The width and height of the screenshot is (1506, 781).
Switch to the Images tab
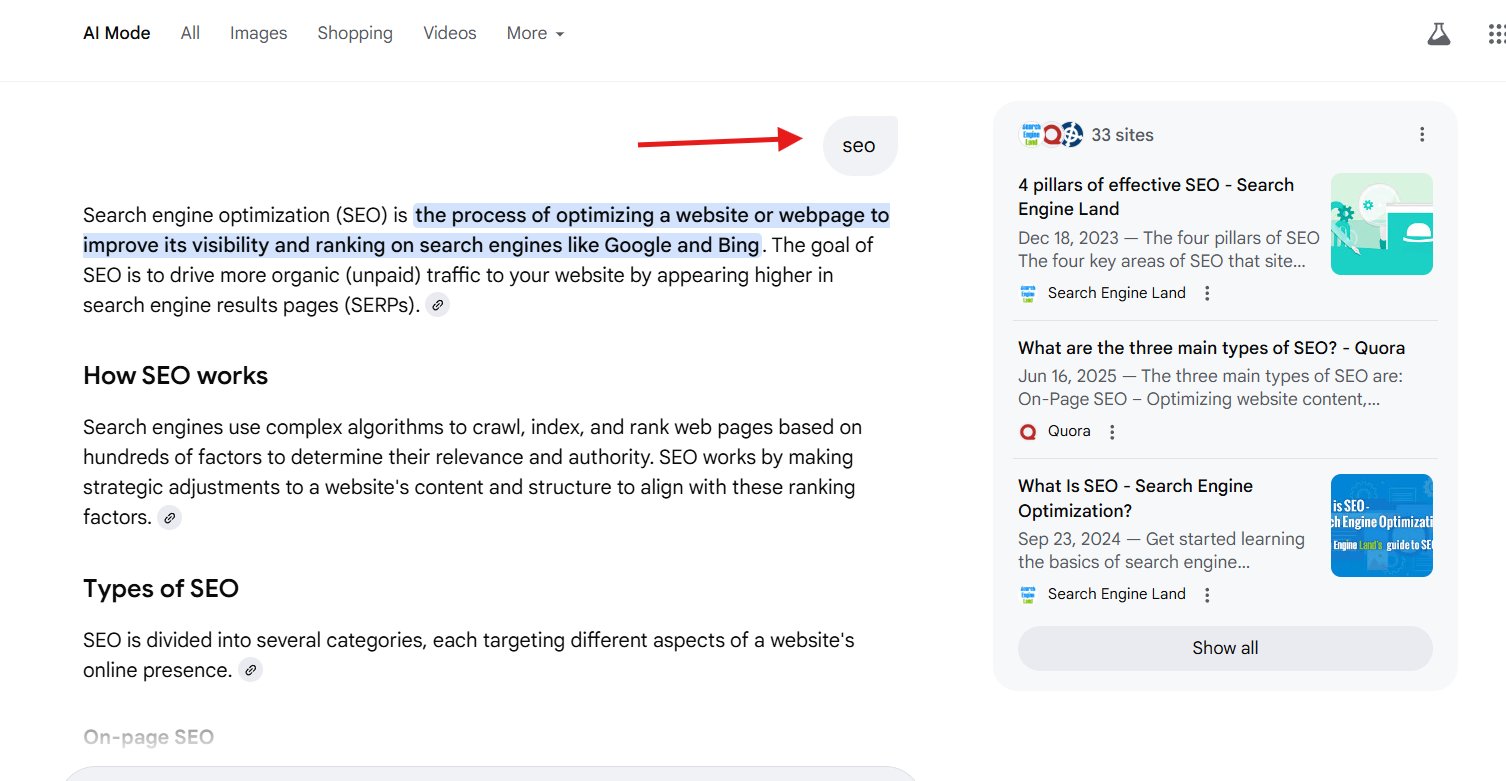pos(258,33)
